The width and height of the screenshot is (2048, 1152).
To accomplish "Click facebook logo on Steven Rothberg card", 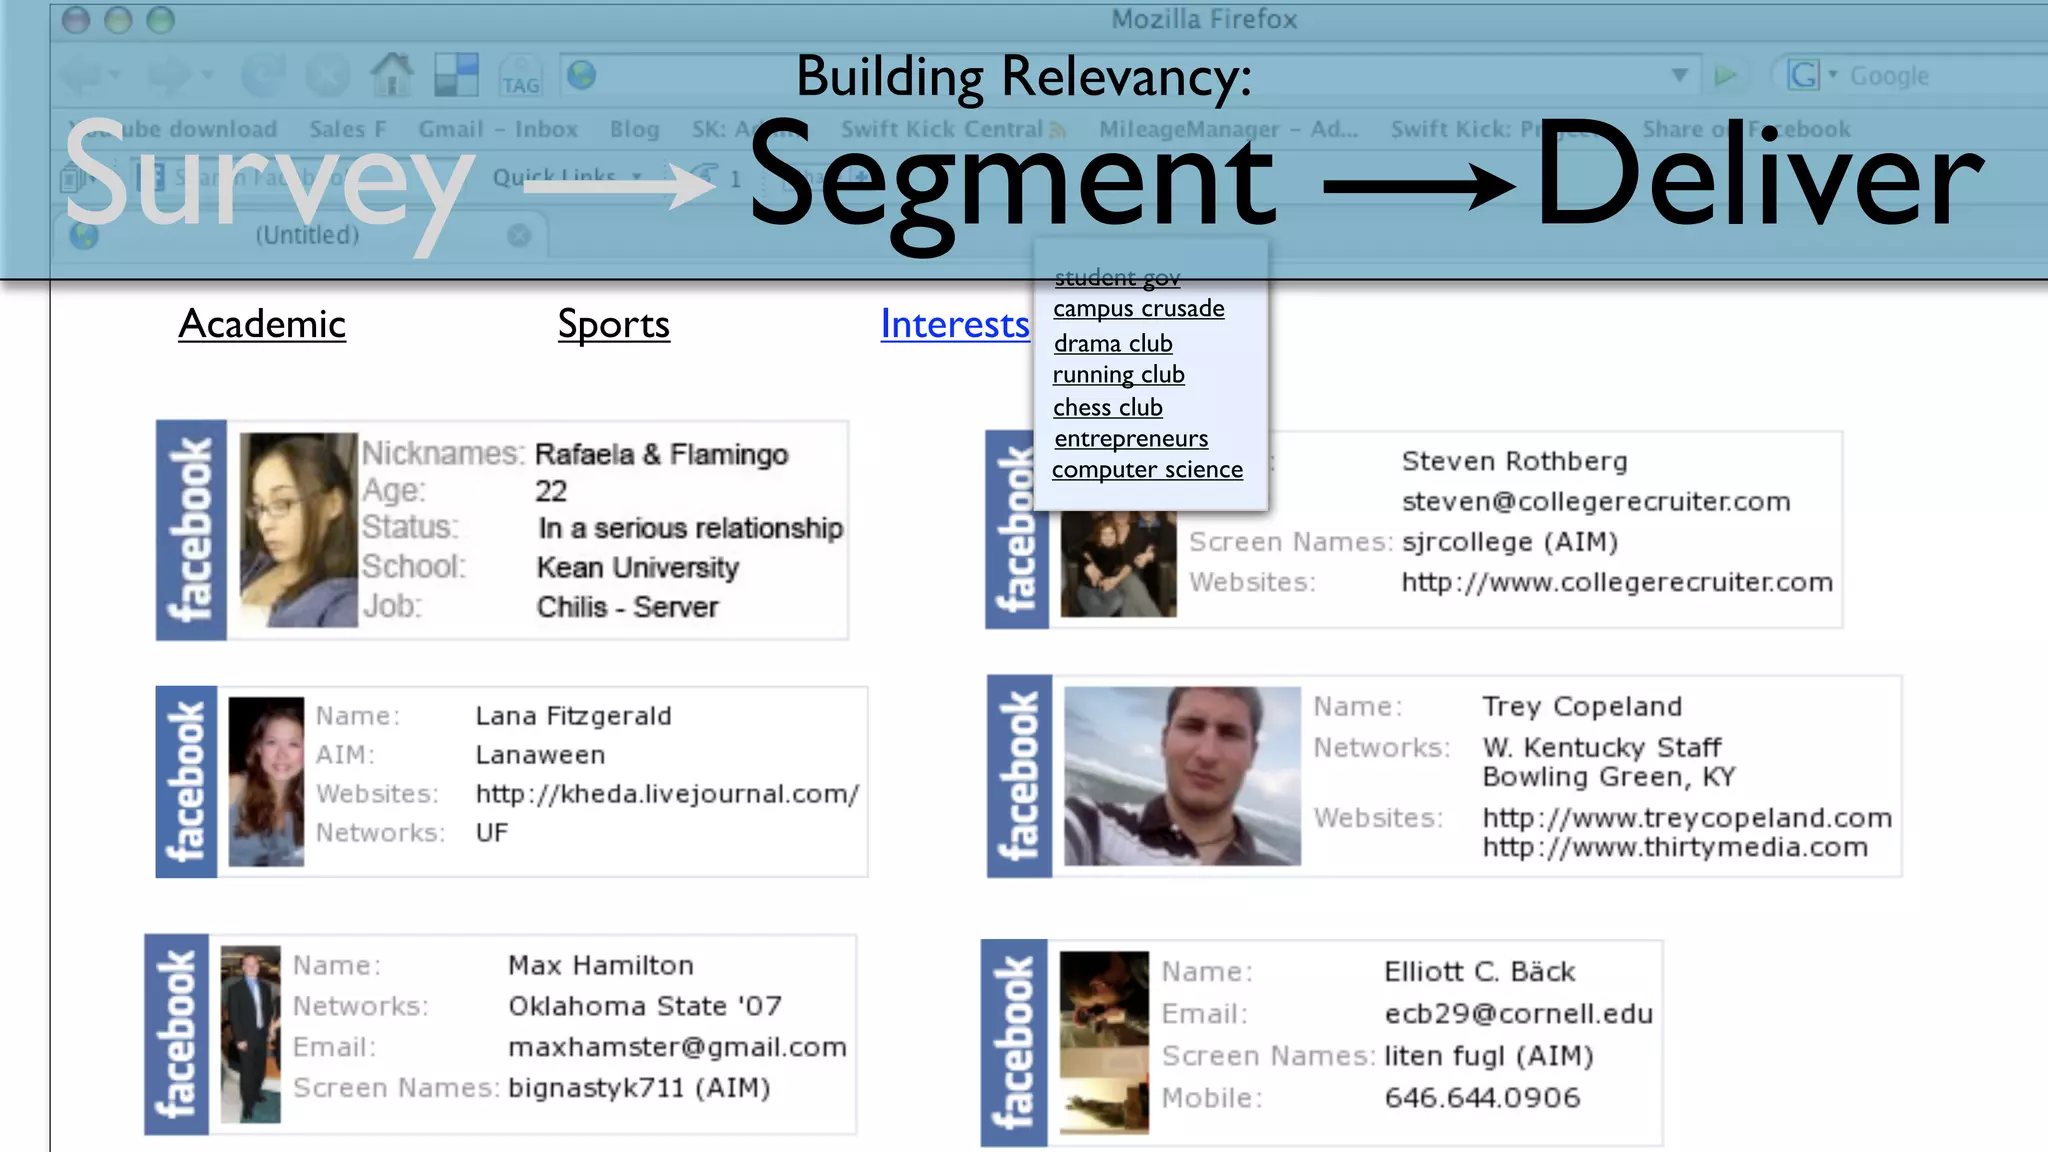I will pyautogui.click(x=1017, y=530).
